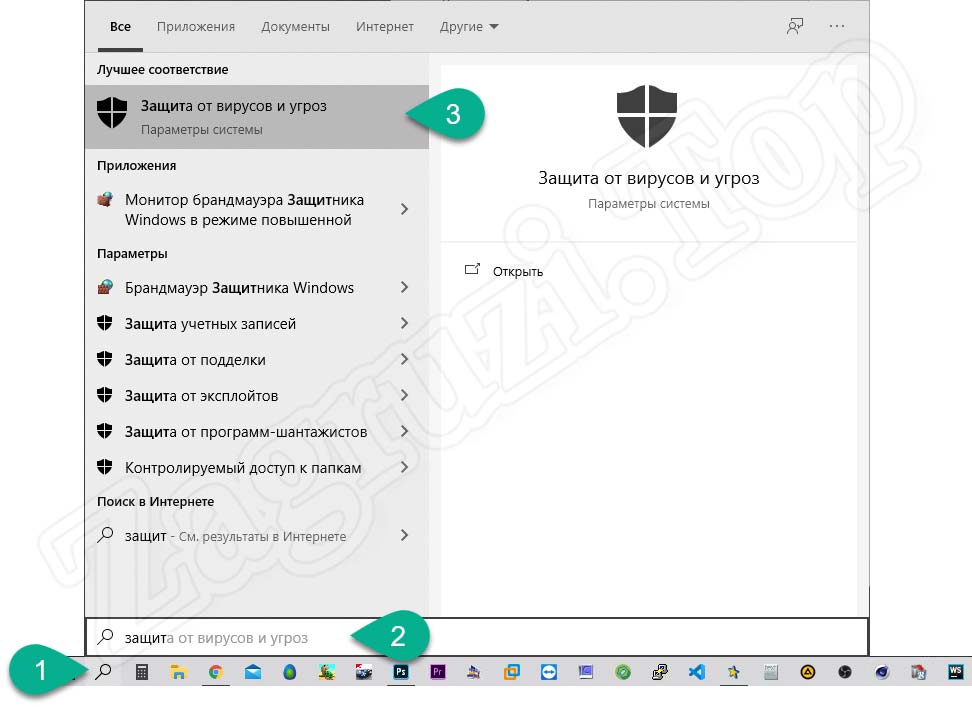Image resolution: width=972 pixels, height=707 pixels.
Task: Click inside the search input field
Action: 250,637
